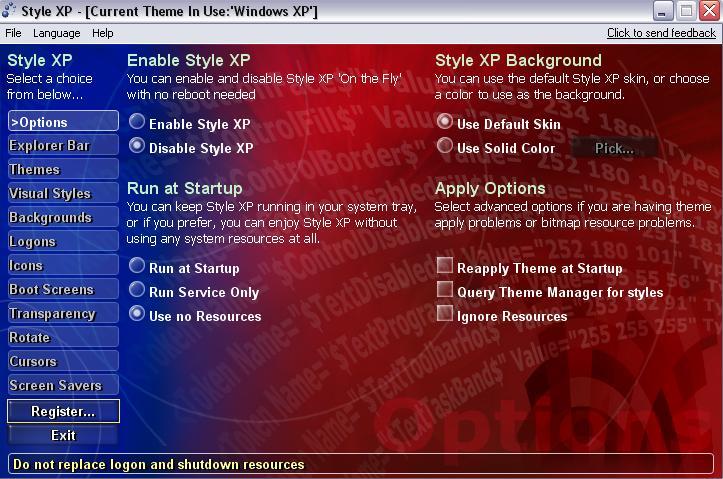Click the Style XP title bar app icon
Screen dimensions: 723x479
[10, 11]
